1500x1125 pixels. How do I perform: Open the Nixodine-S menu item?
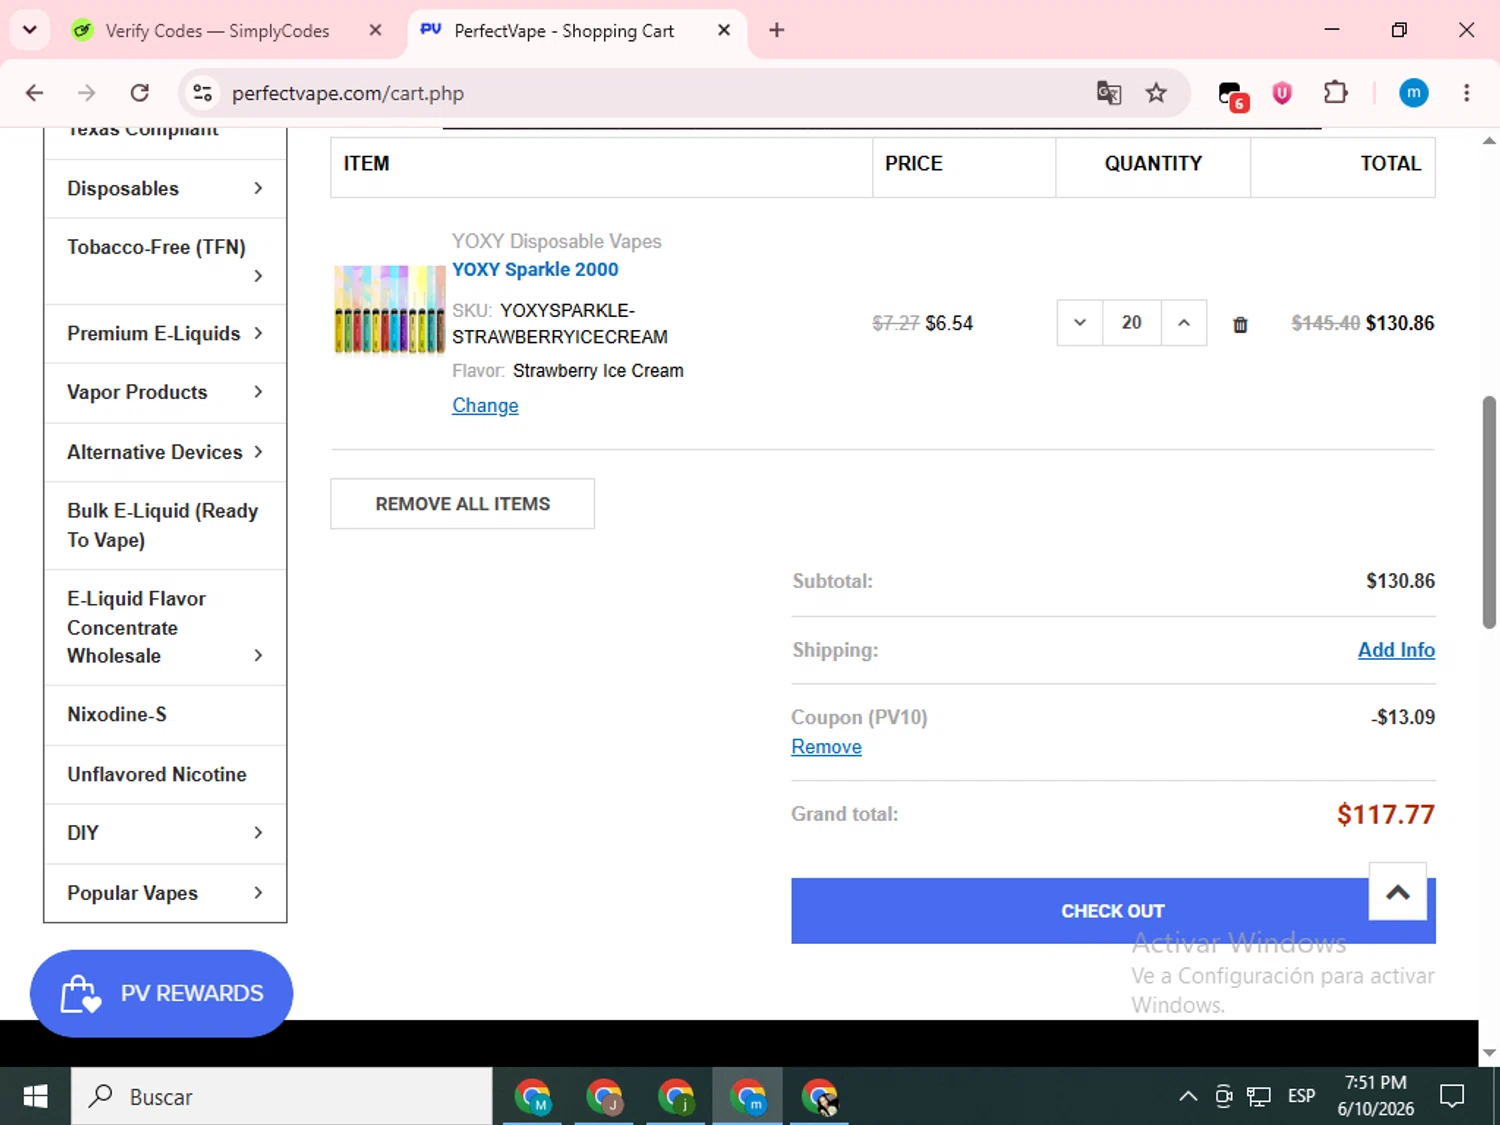pyautogui.click(x=117, y=715)
